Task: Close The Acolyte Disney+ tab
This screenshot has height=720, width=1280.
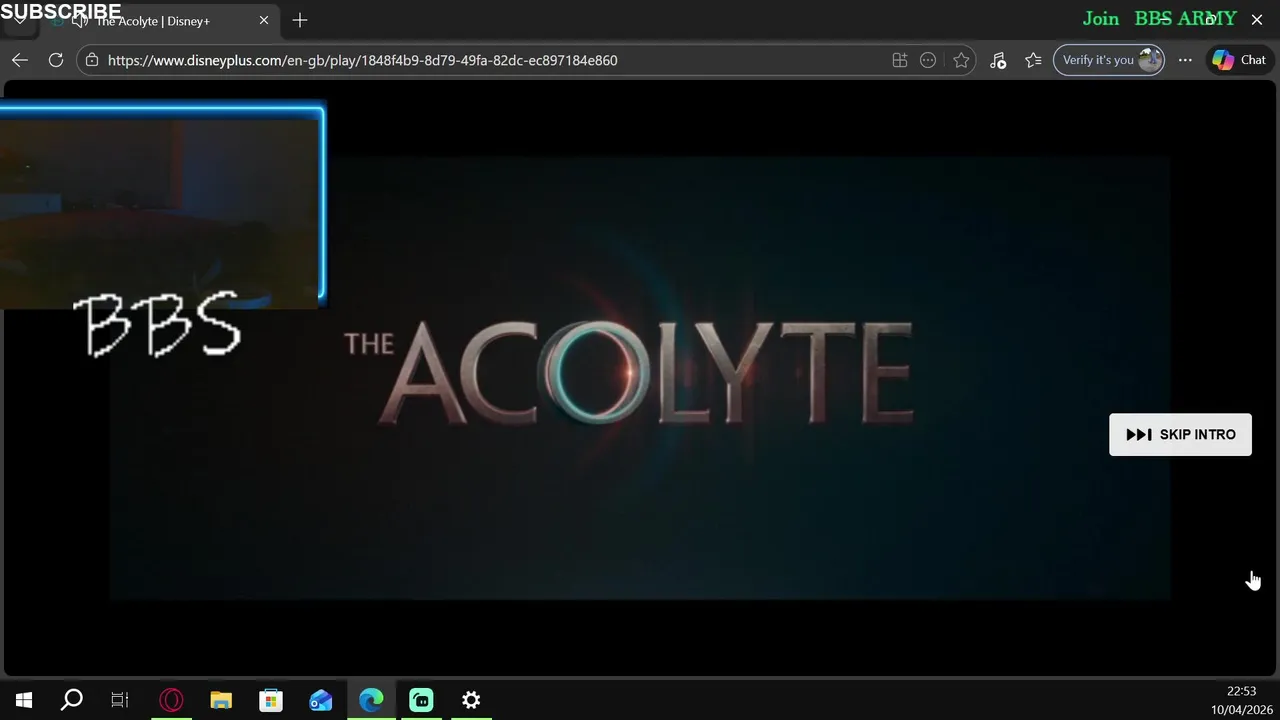Action: click(264, 20)
